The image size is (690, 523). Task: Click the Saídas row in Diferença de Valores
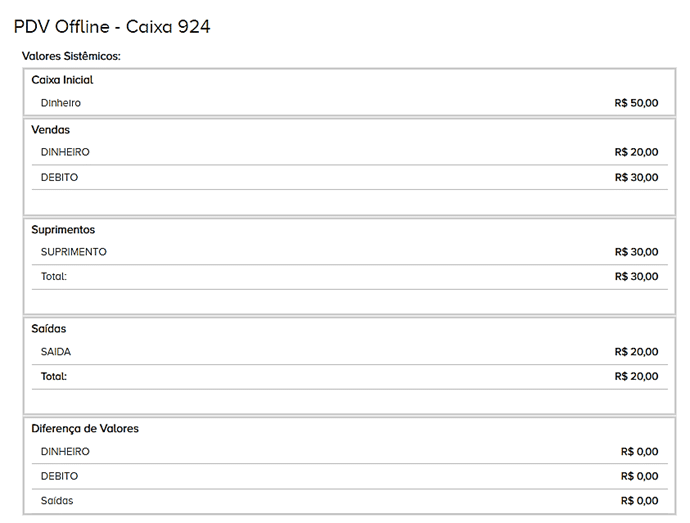click(x=57, y=501)
